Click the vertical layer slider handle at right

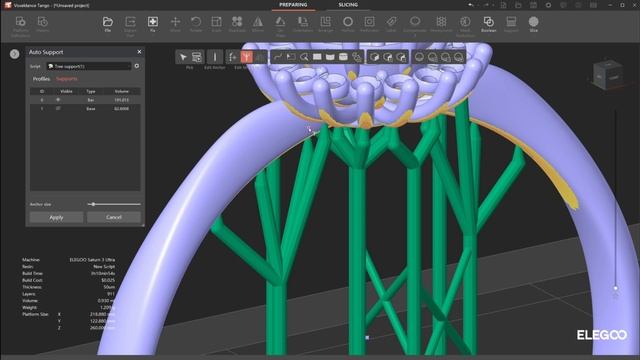click(616, 288)
